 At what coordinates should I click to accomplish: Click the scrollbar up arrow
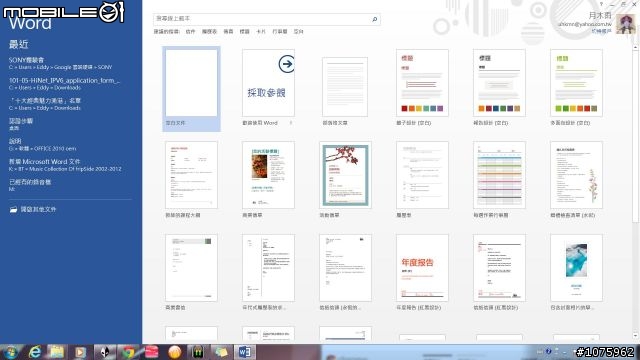point(635,48)
